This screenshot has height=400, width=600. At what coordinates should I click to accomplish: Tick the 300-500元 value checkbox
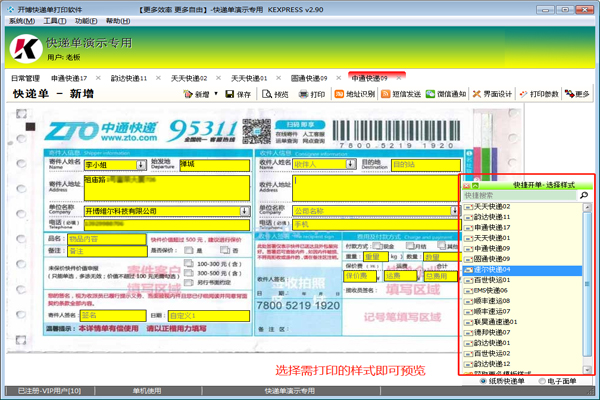[x=188, y=273]
